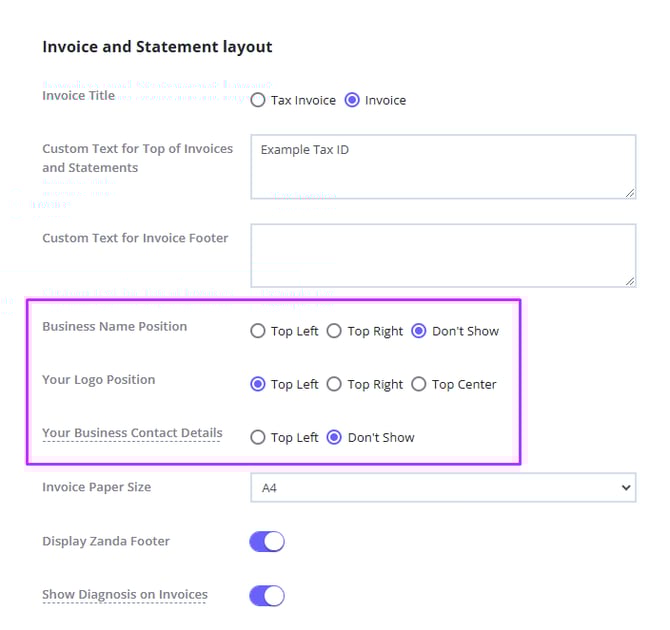Set Your Logo Position to Top Left
Image resolution: width=670 pixels, height=630 pixels.
click(258, 384)
